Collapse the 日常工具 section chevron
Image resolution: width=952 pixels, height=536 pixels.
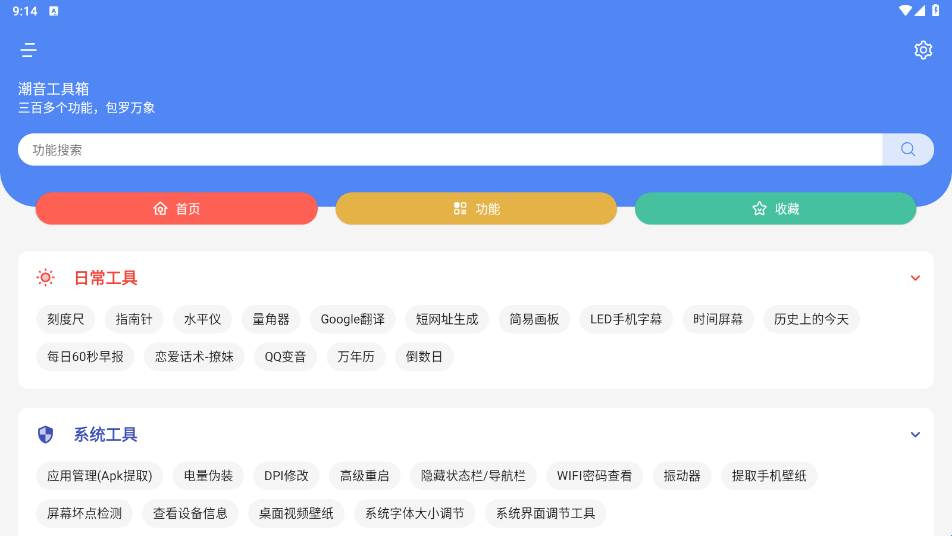pyautogui.click(x=915, y=278)
